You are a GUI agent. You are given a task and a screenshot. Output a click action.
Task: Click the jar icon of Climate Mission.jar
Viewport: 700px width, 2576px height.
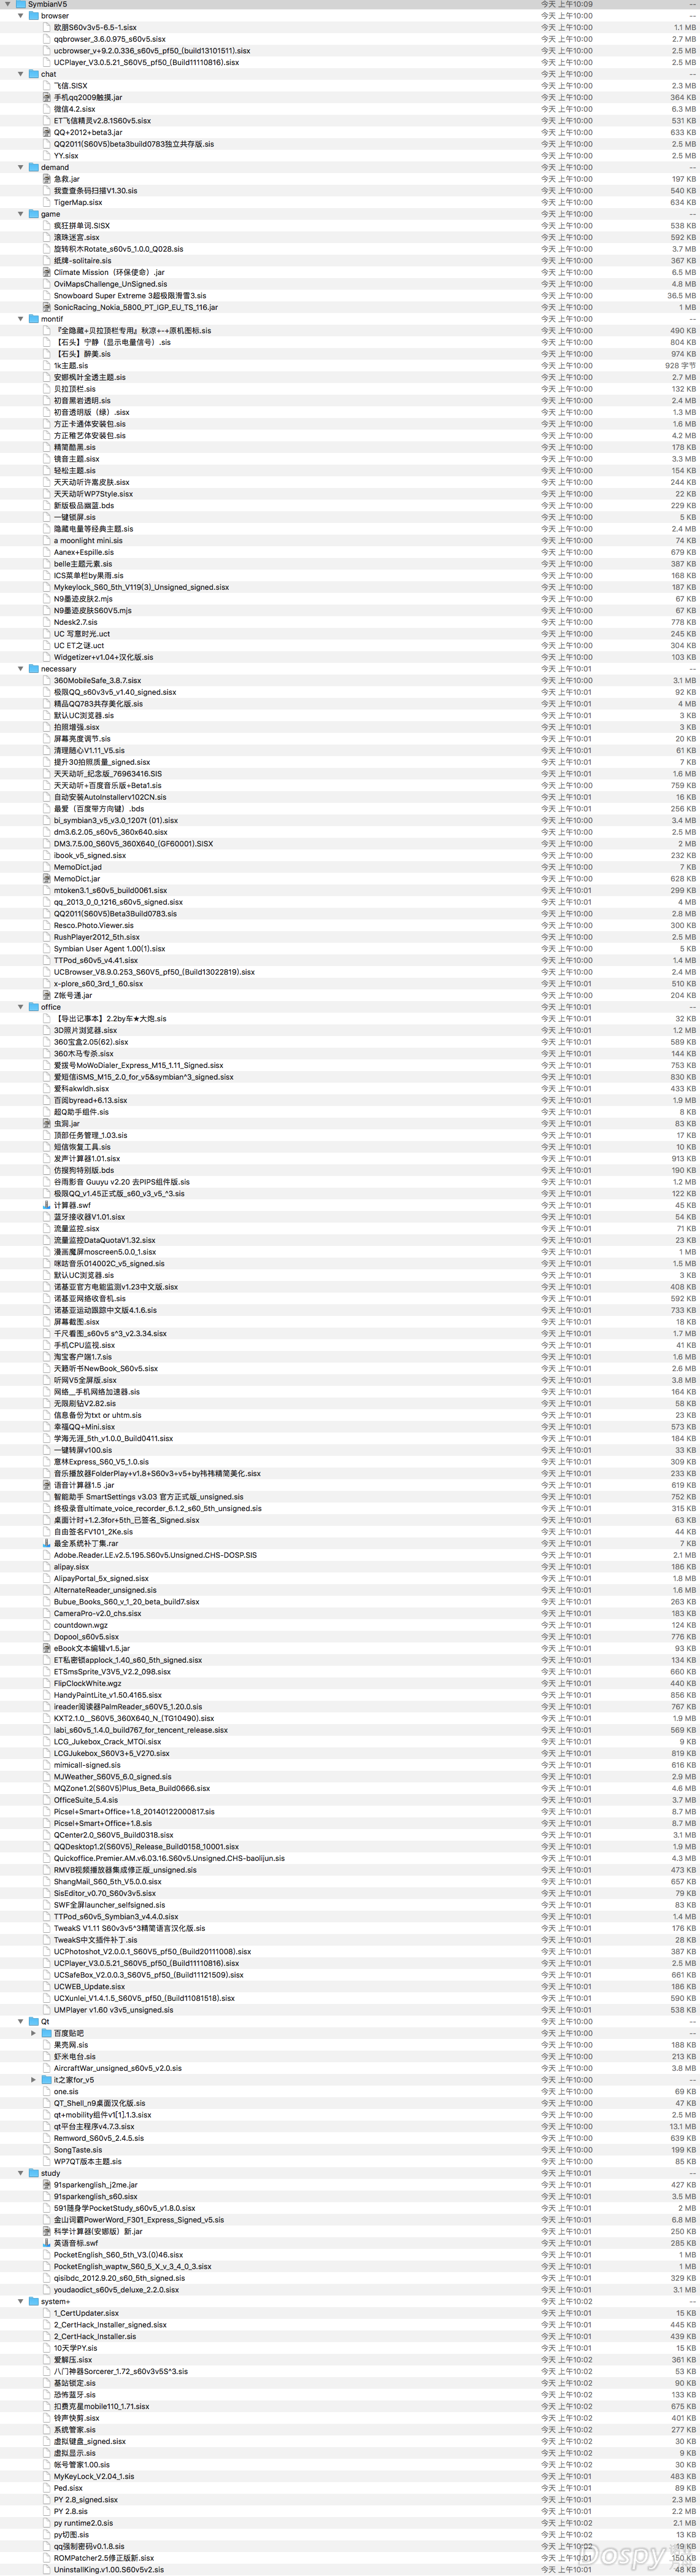[x=47, y=272]
